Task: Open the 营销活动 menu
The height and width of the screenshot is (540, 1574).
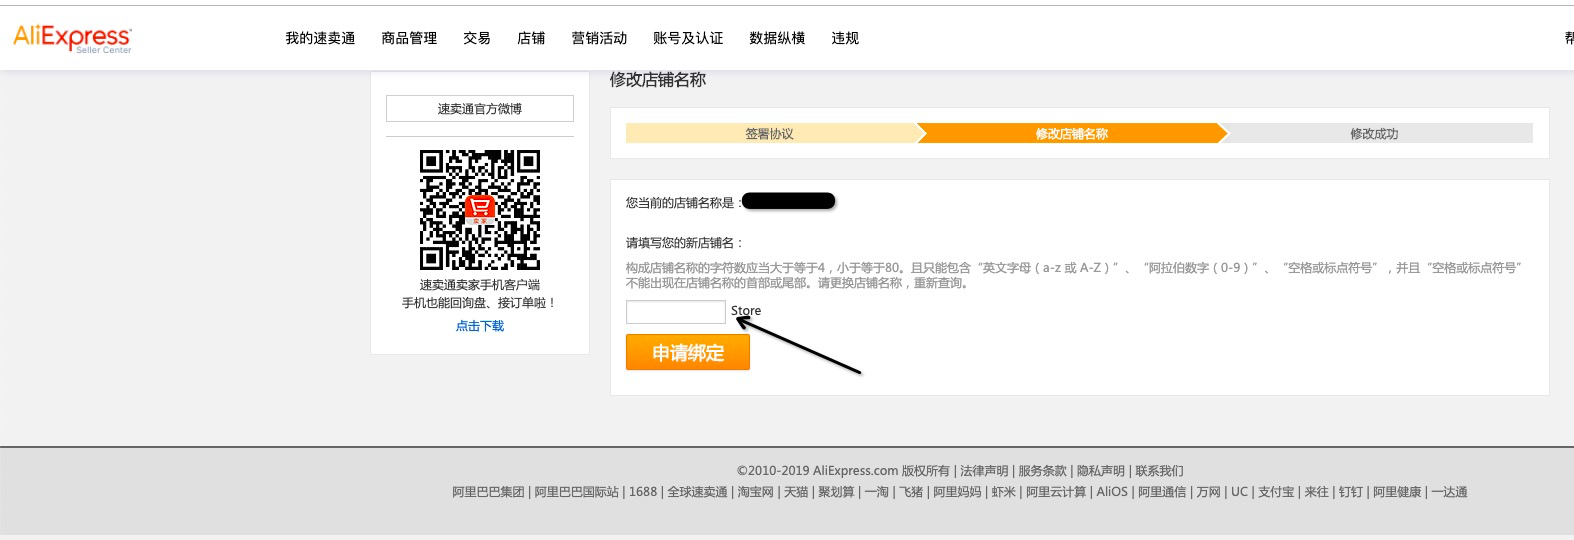Action: [x=599, y=38]
